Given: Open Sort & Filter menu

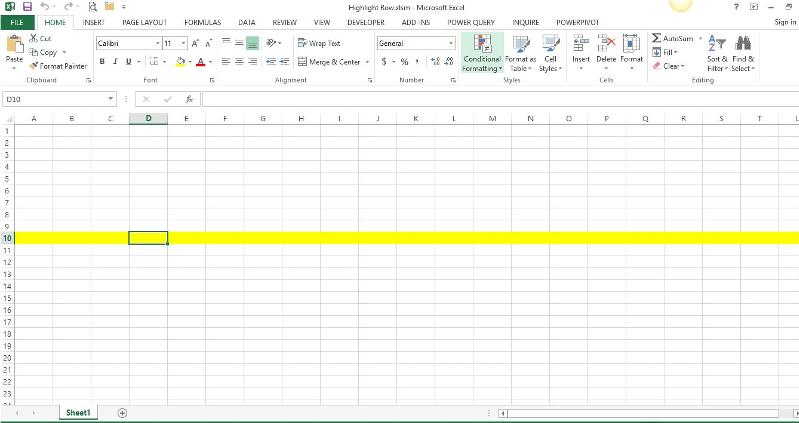Looking at the screenshot, I should coord(717,53).
